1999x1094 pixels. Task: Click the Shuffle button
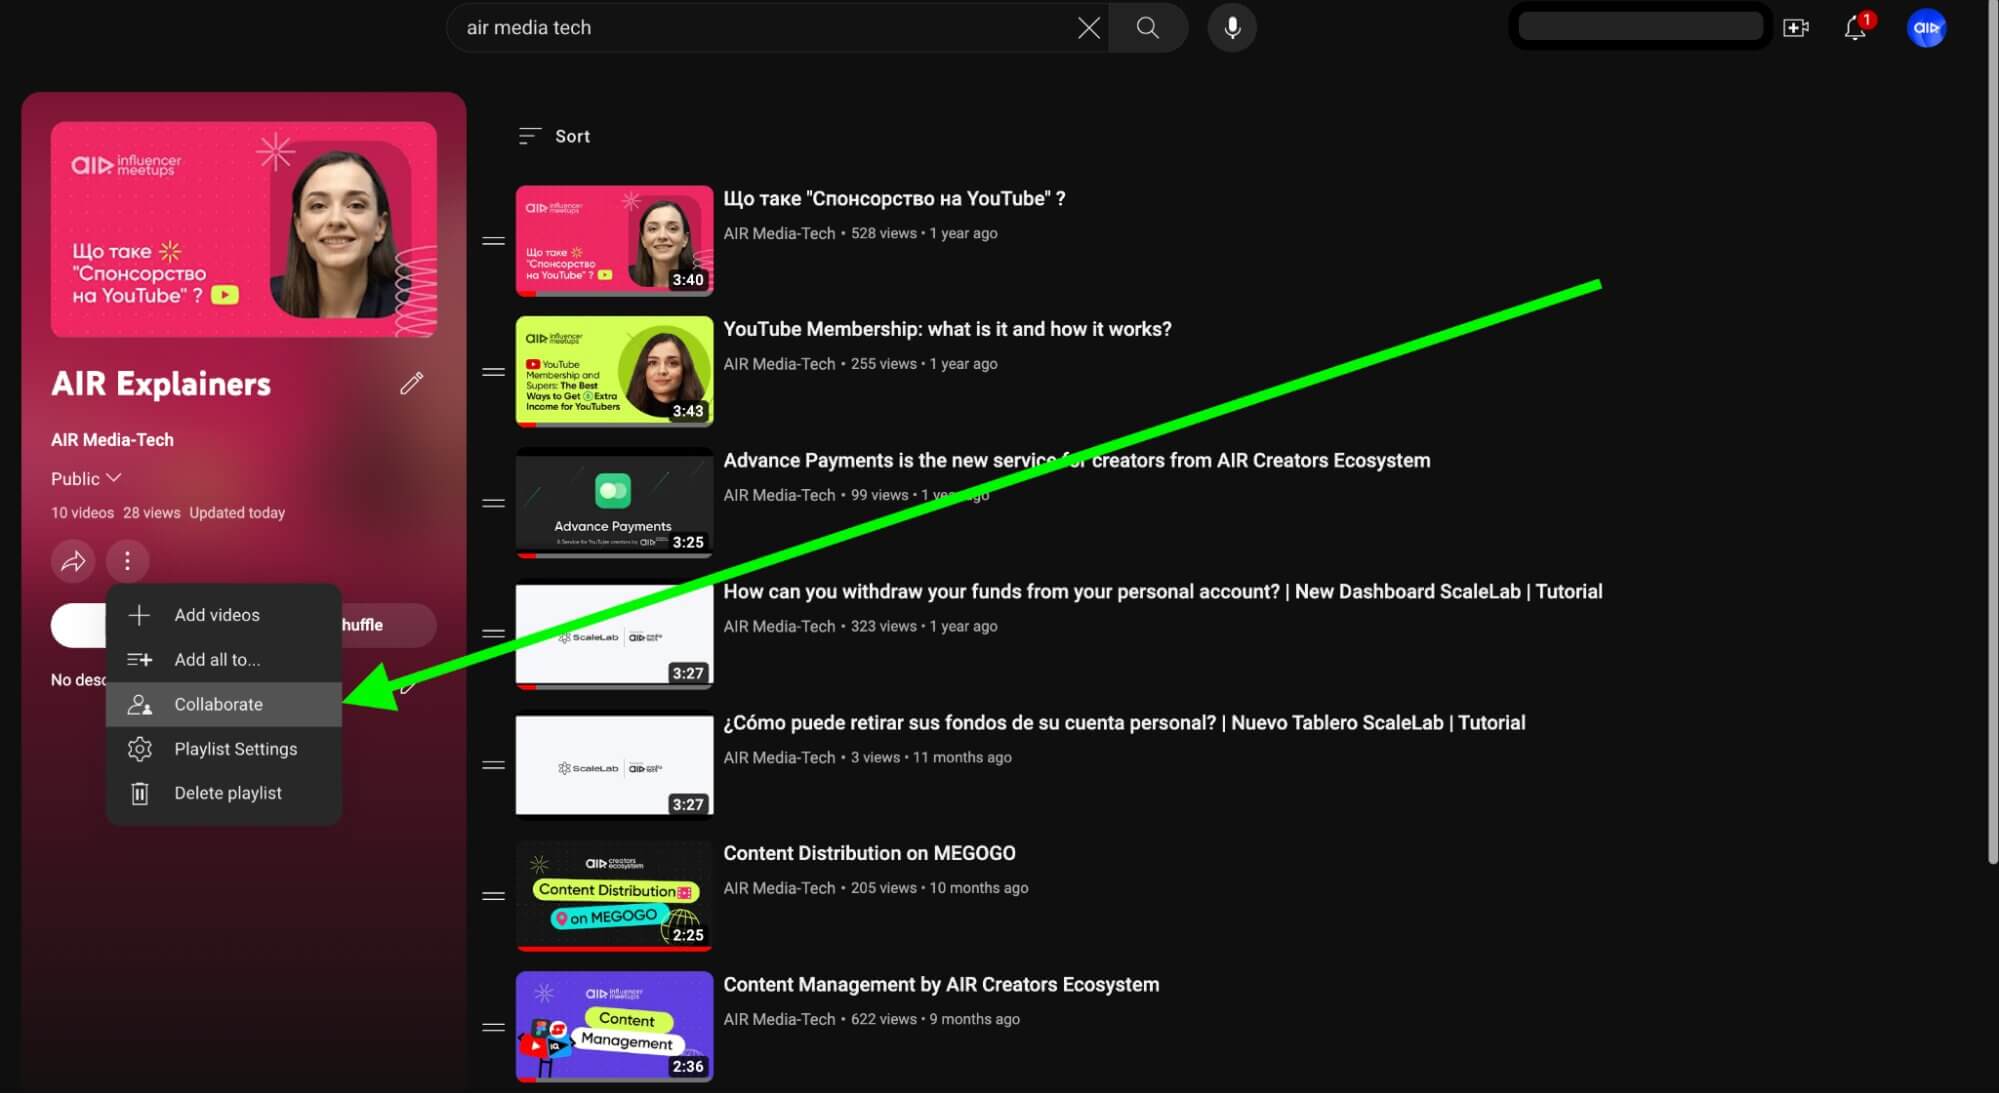[388, 625]
